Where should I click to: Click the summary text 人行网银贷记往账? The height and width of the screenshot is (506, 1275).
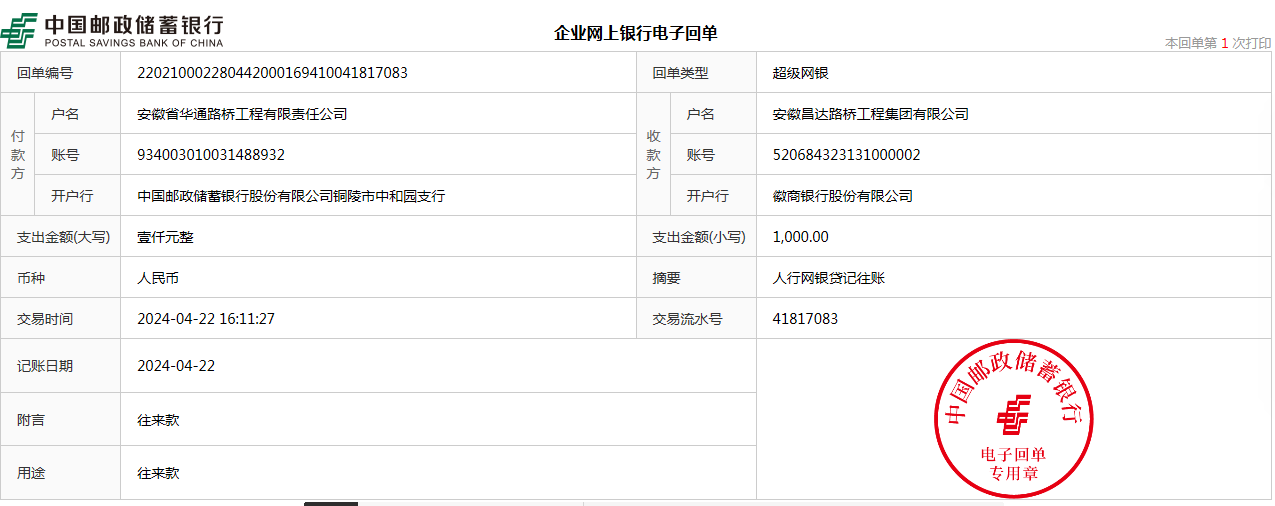(x=829, y=278)
